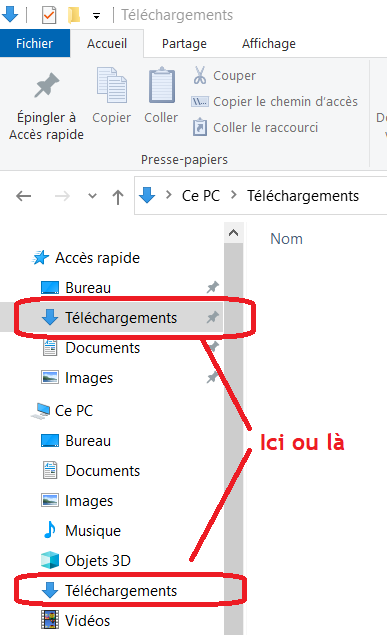
Task: Click the new folder icon in title bar
Action: tap(74, 15)
